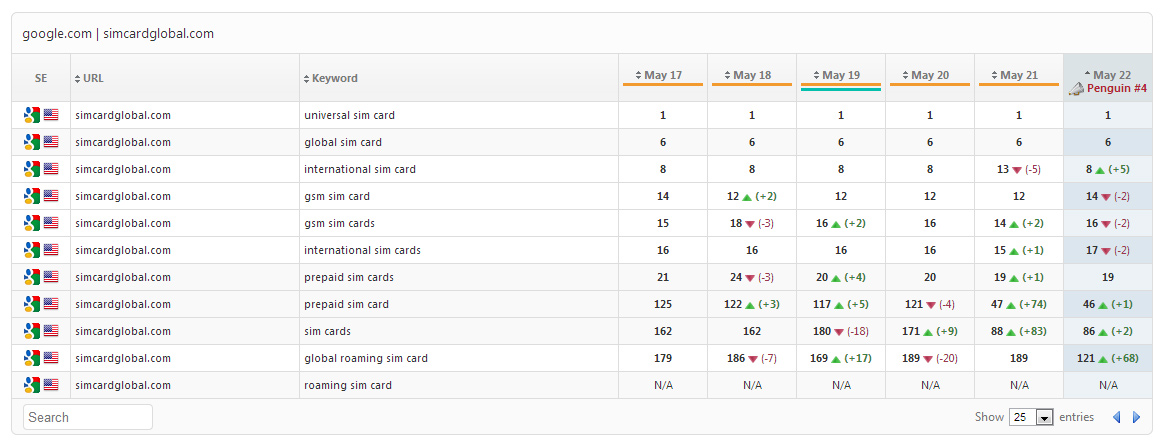Screen dimensions: 1165x448
Task: Click the Penguin icon under May 22
Action: click(1076, 89)
